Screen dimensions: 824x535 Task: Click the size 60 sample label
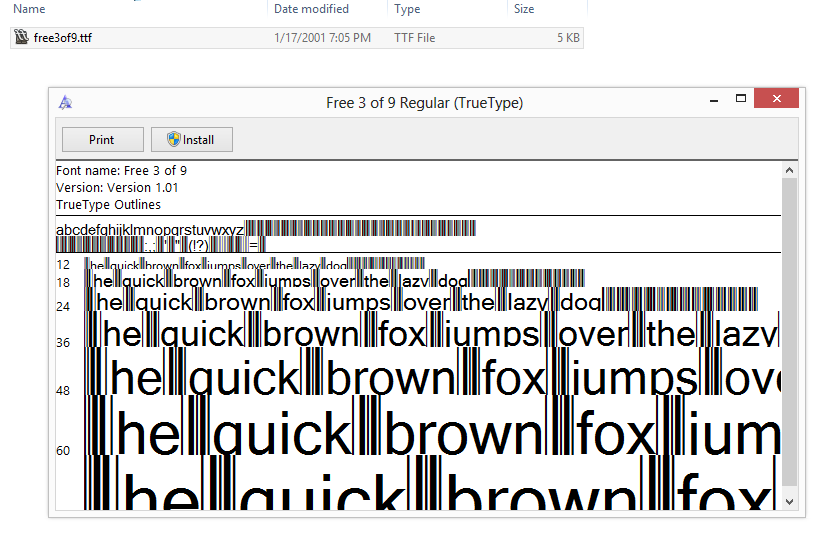(x=63, y=450)
